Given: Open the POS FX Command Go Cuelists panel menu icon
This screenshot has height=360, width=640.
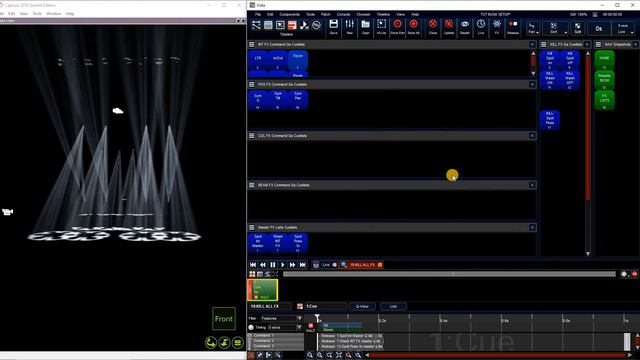Looking at the screenshot, I should [252, 84].
